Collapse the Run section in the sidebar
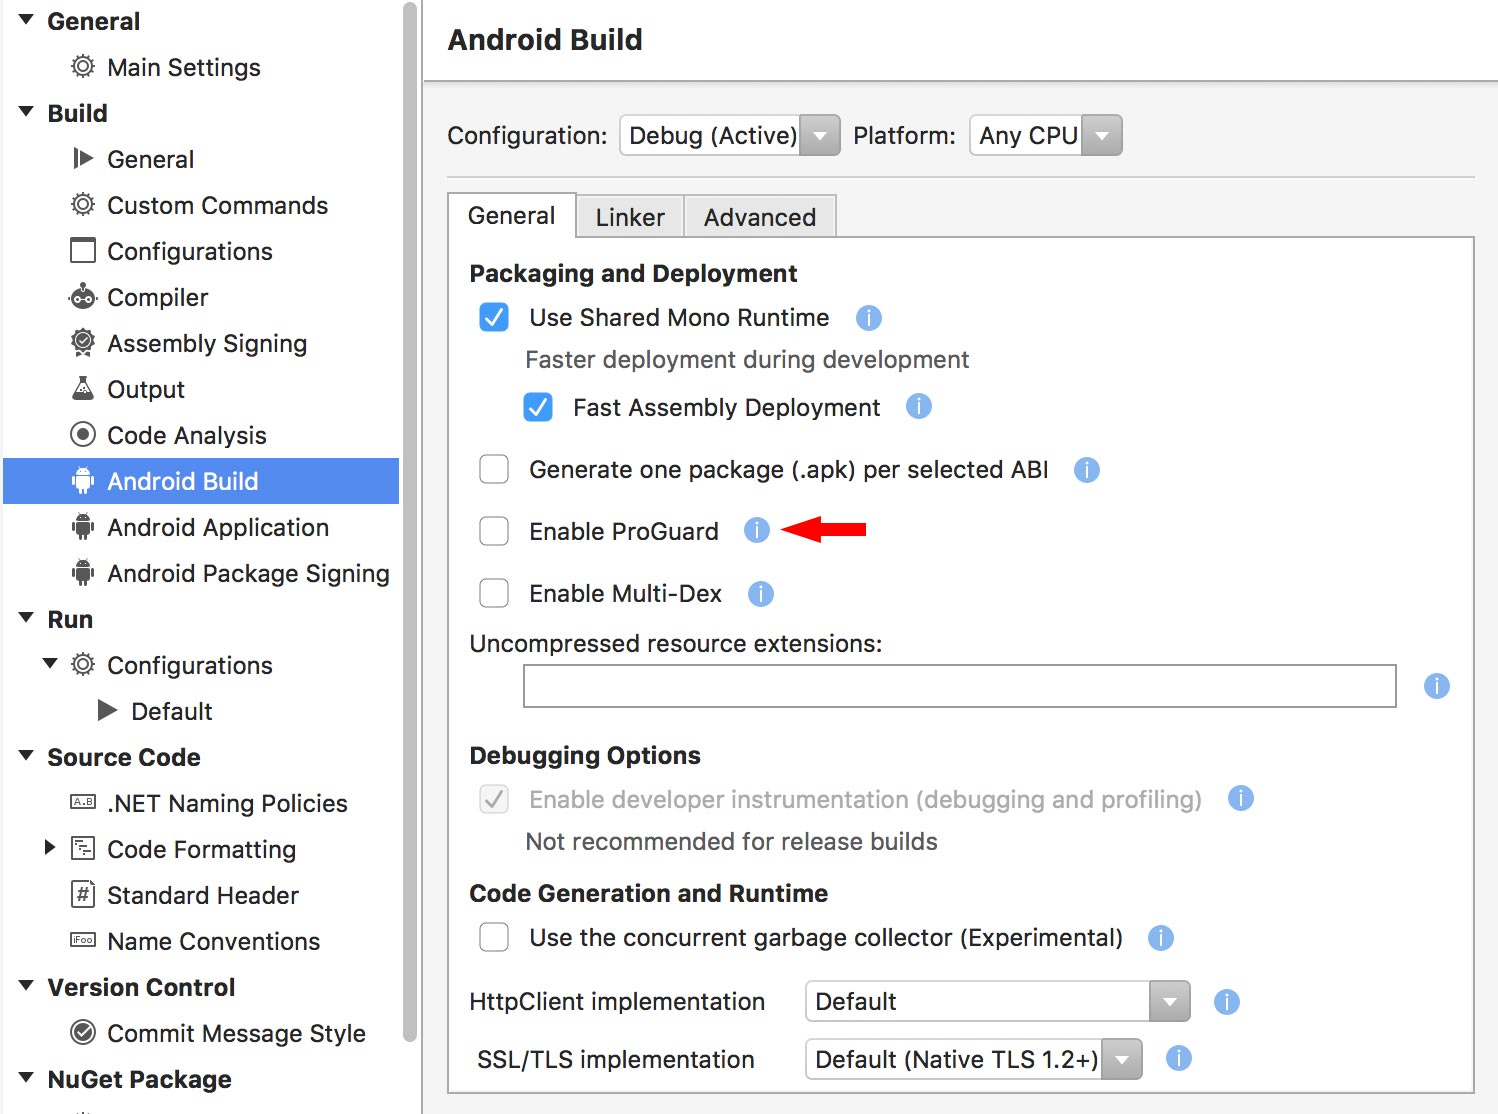 coord(26,618)
